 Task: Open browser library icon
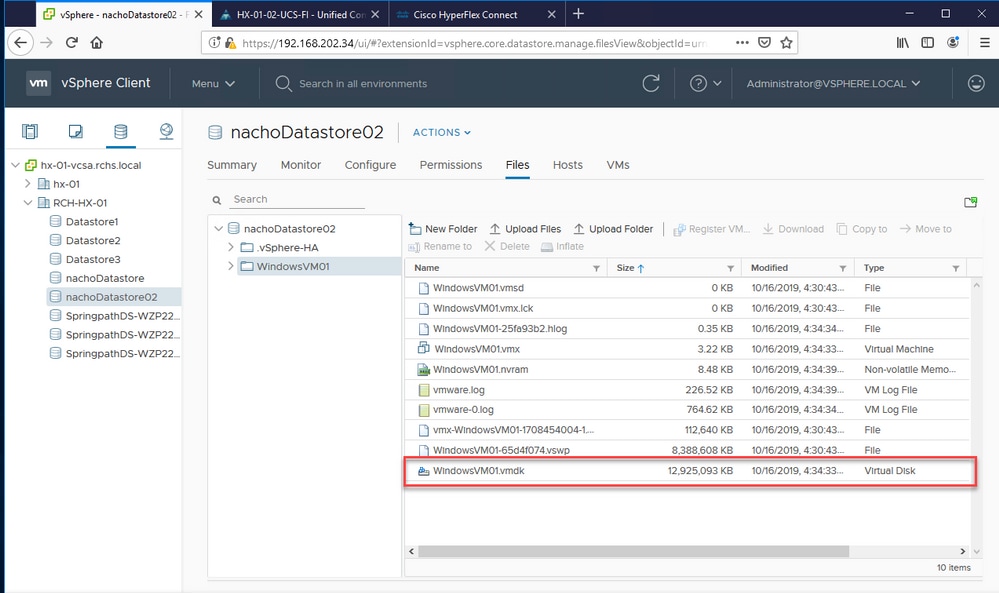pos(903,43)
